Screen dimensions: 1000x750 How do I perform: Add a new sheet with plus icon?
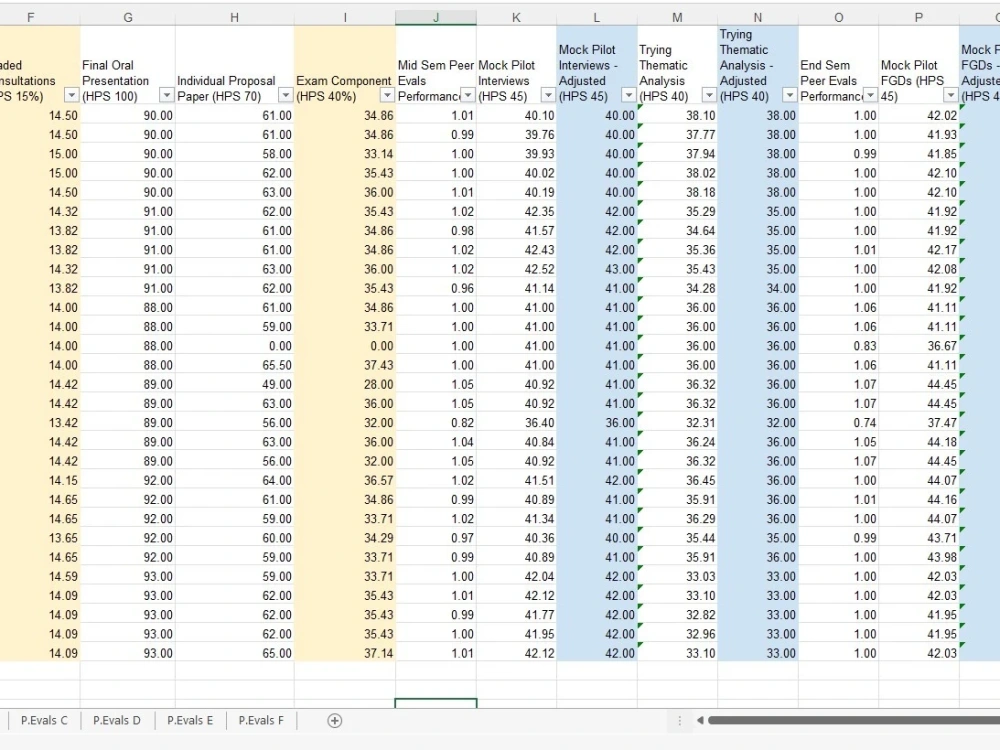(334, 721)
